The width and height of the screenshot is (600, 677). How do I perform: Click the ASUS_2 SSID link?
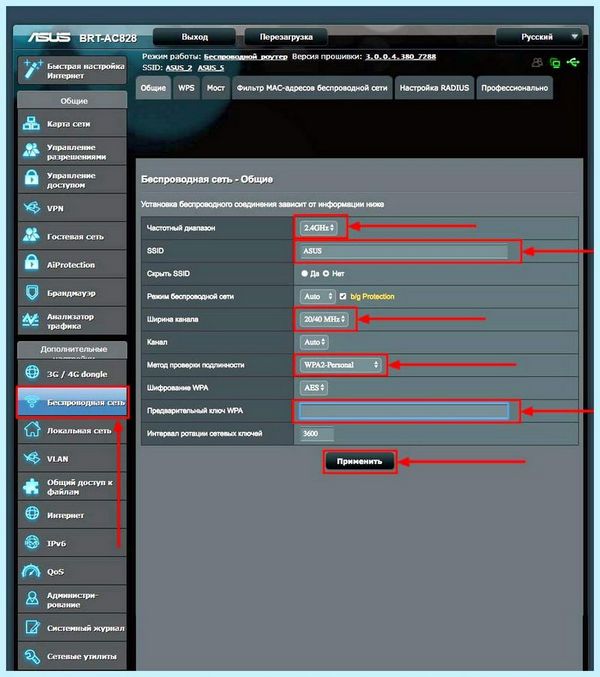179,68
